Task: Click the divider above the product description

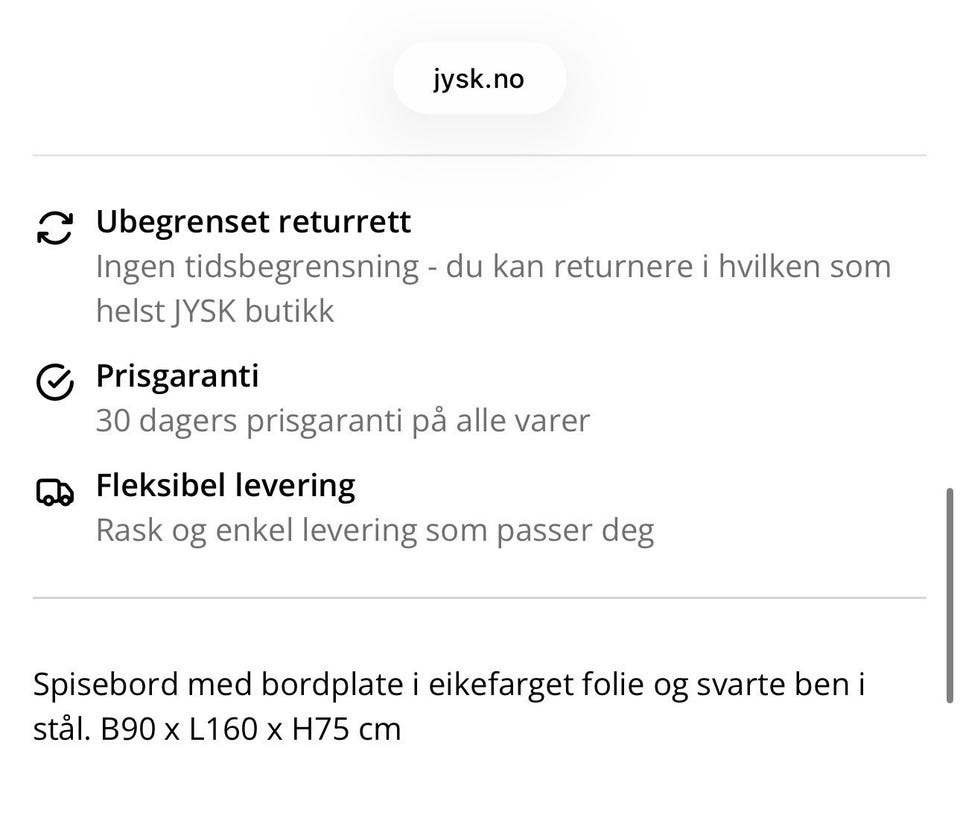Action: click(x=478, y=598)
